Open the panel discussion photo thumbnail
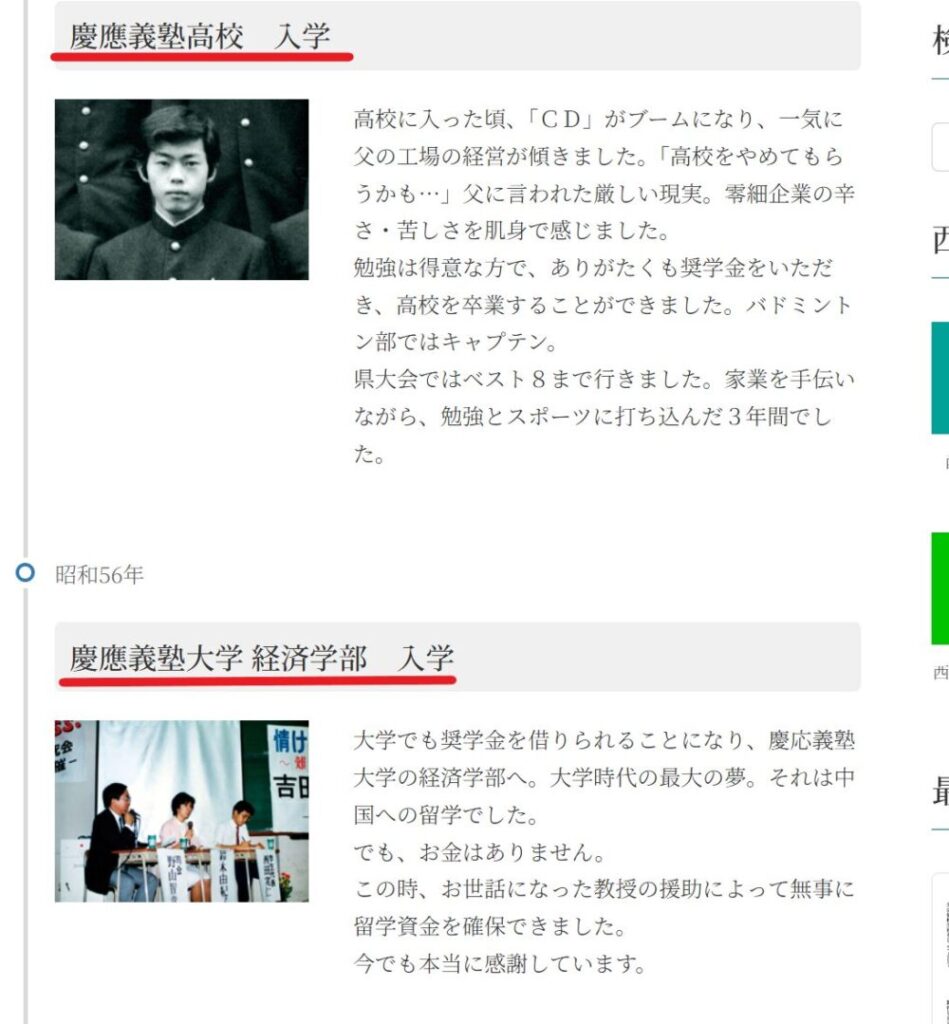 coord(182,811)
